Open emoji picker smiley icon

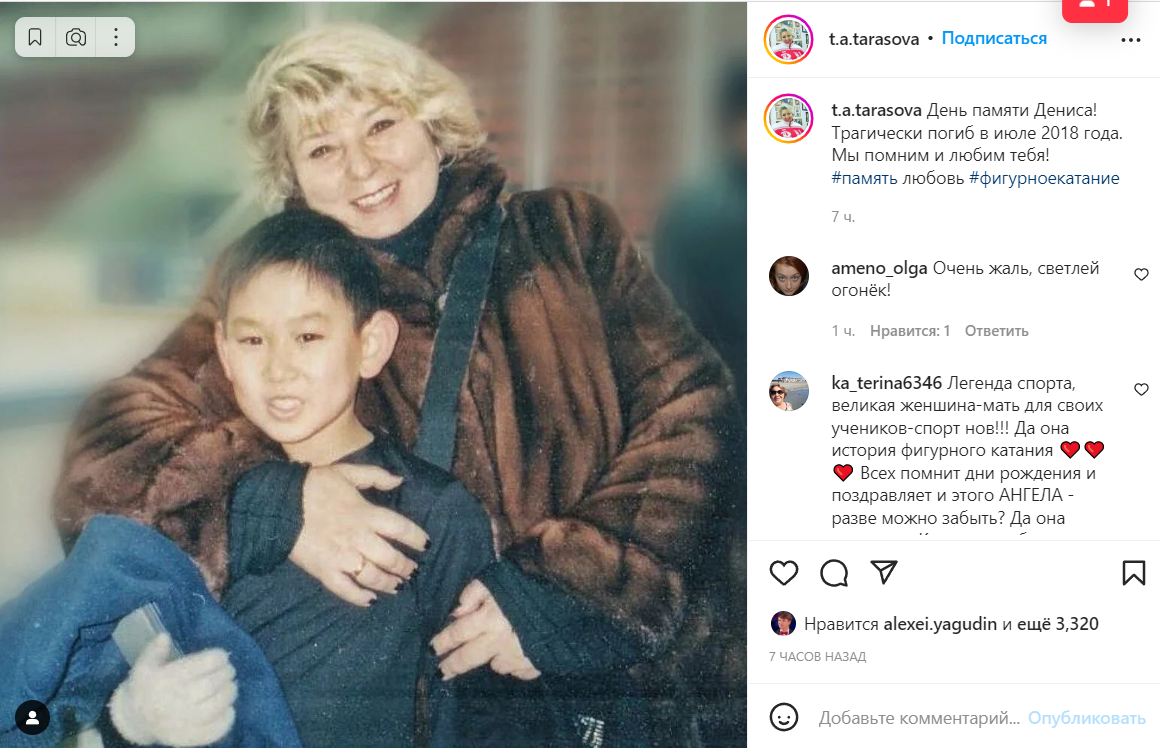tap(783, 716)
